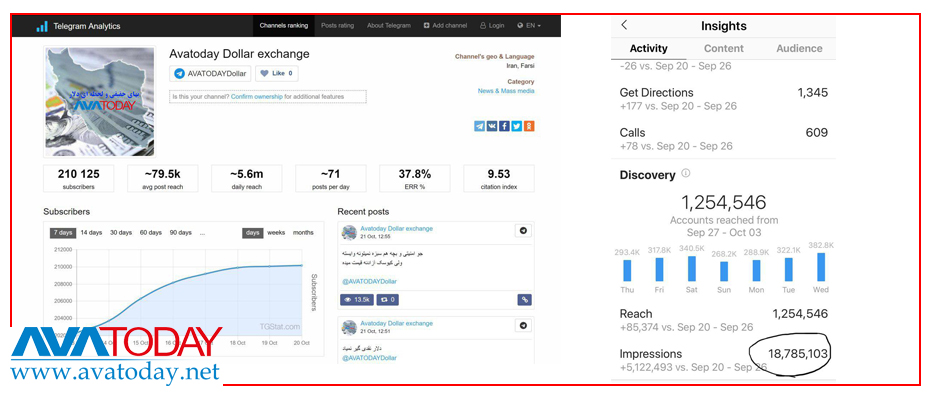Image resolution: width=930 pixels, height=399 pixels.
Task: Click the 210 125 subscribers stat box
Action: (x=78, y=178)
